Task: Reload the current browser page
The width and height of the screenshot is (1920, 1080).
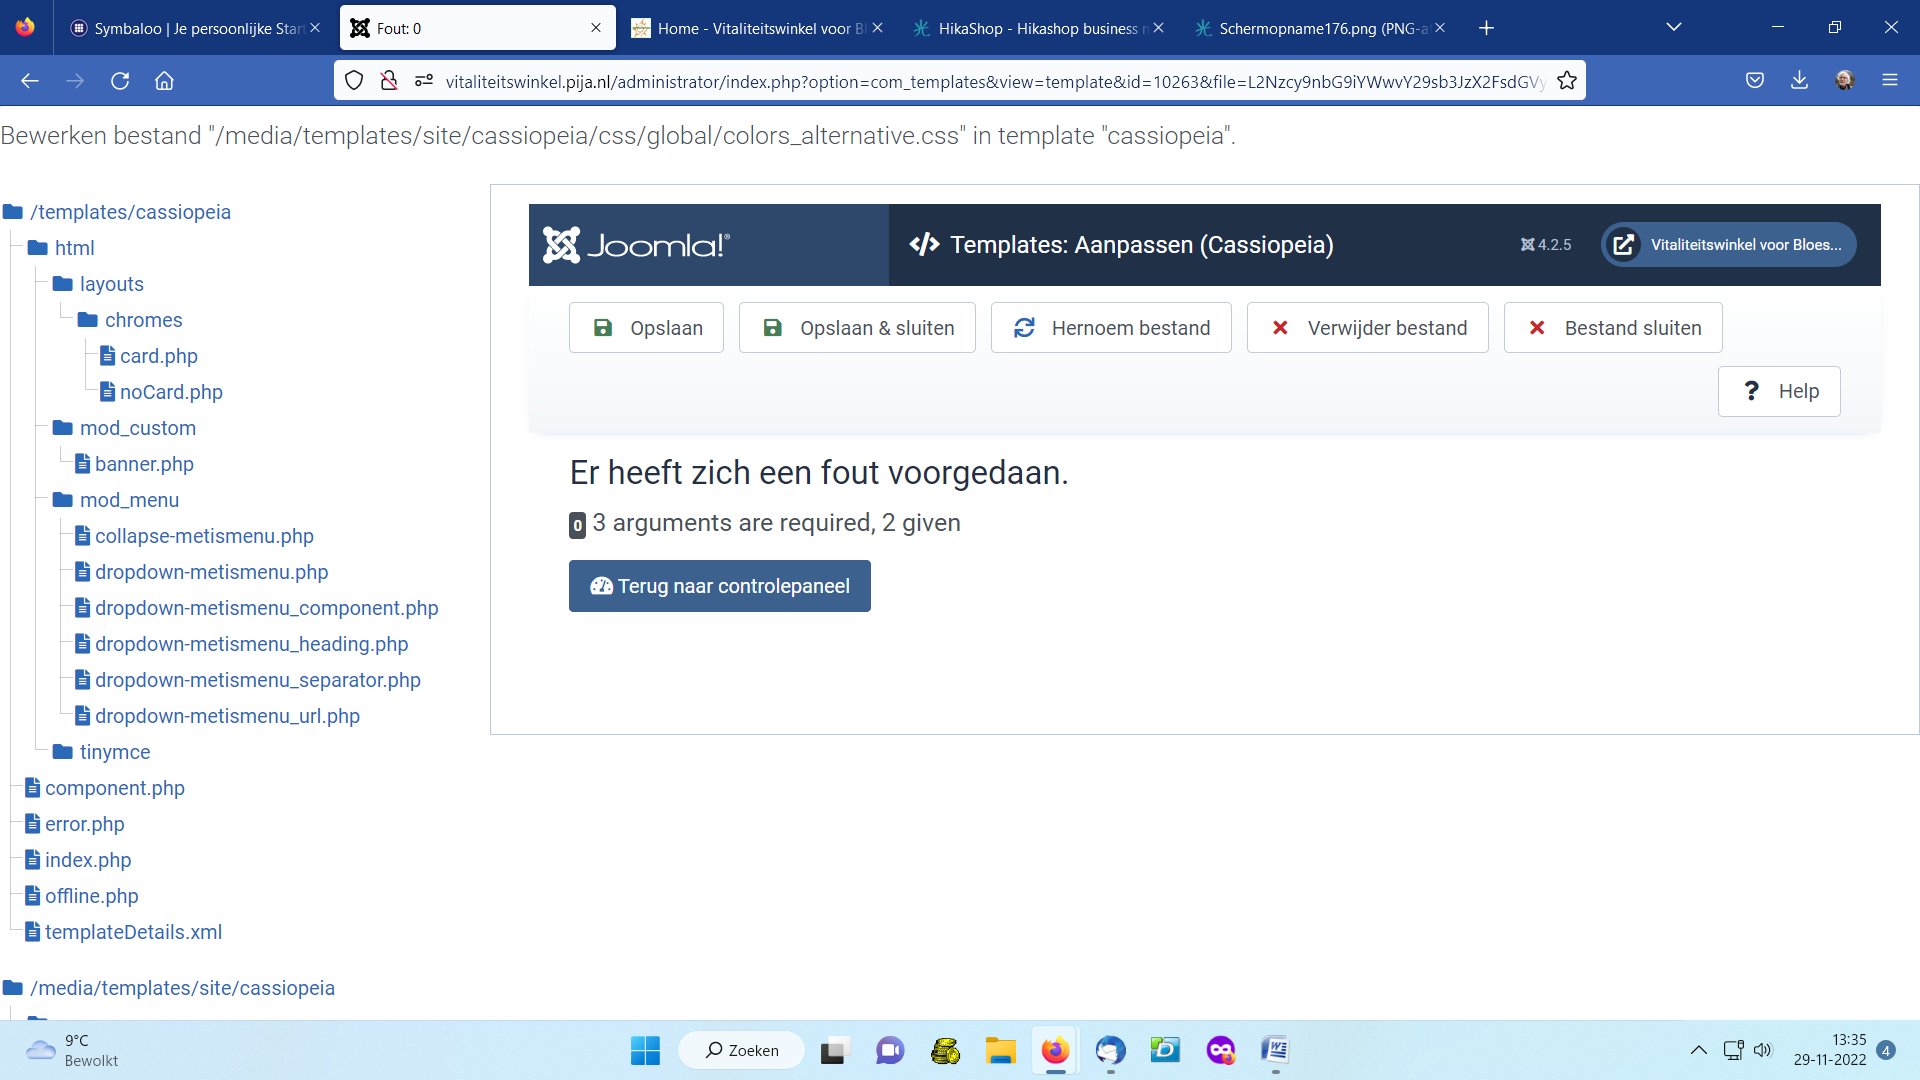Action: coord(120,81)
